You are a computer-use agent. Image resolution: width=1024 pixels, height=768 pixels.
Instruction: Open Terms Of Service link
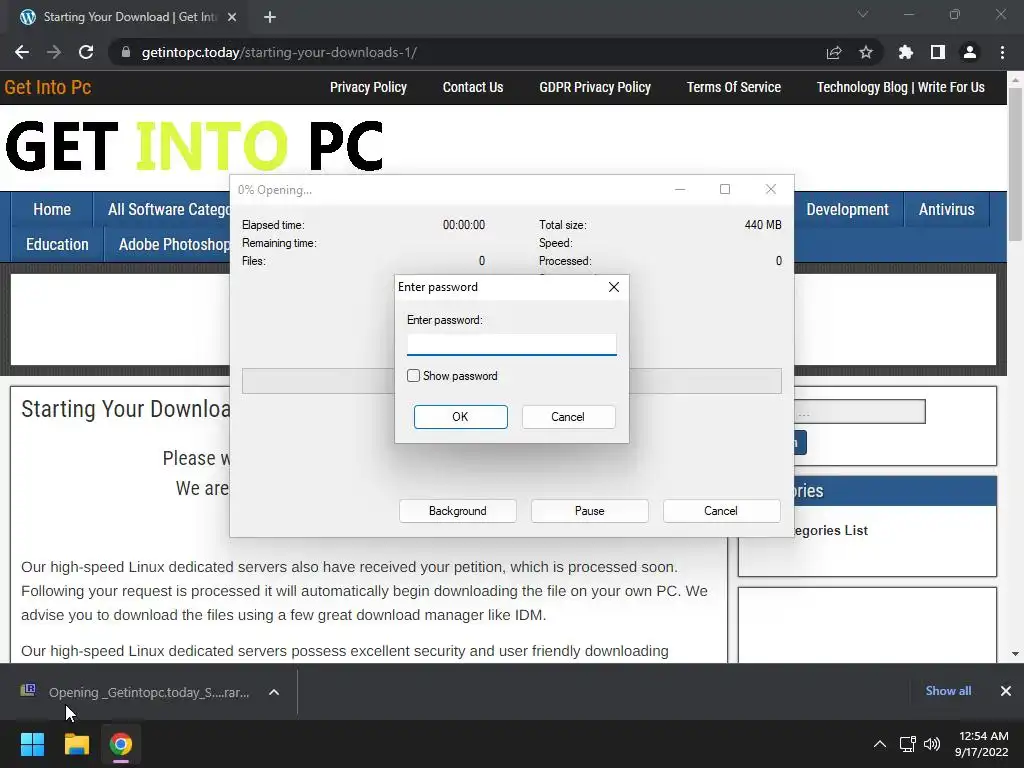733,88
